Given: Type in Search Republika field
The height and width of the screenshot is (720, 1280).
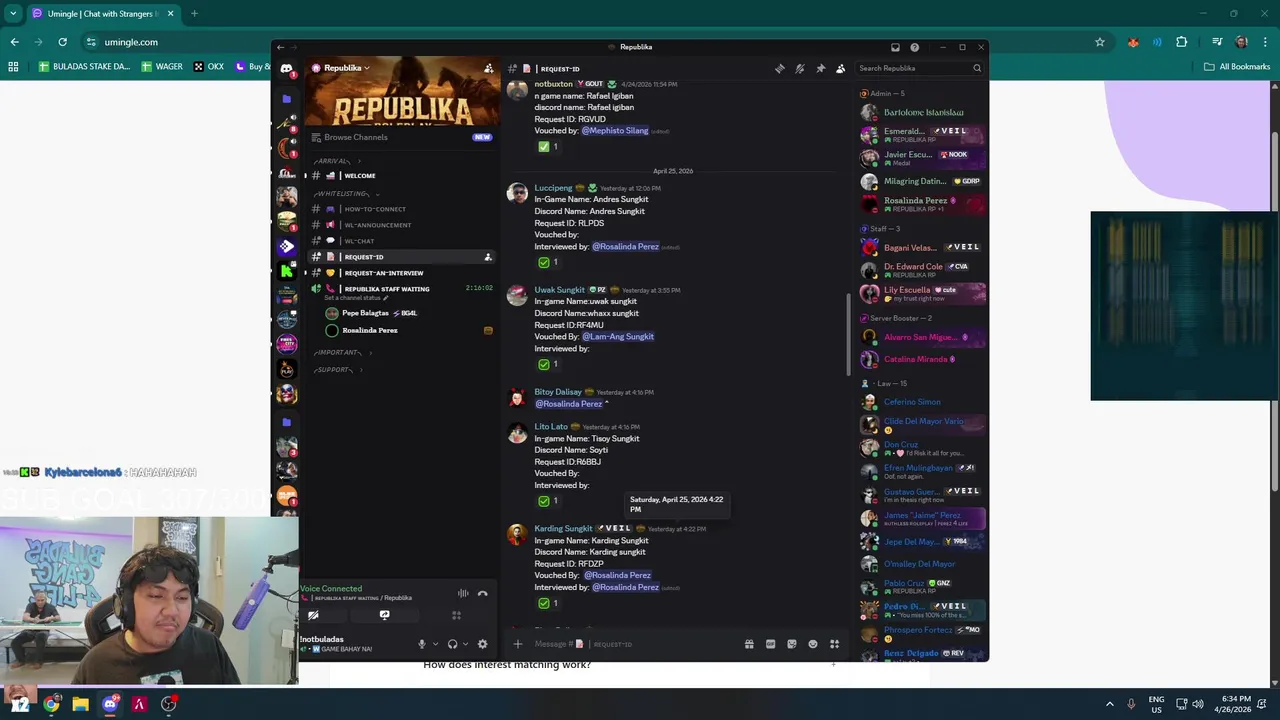Looking at the screenshot, I should [x=920, y=68].
